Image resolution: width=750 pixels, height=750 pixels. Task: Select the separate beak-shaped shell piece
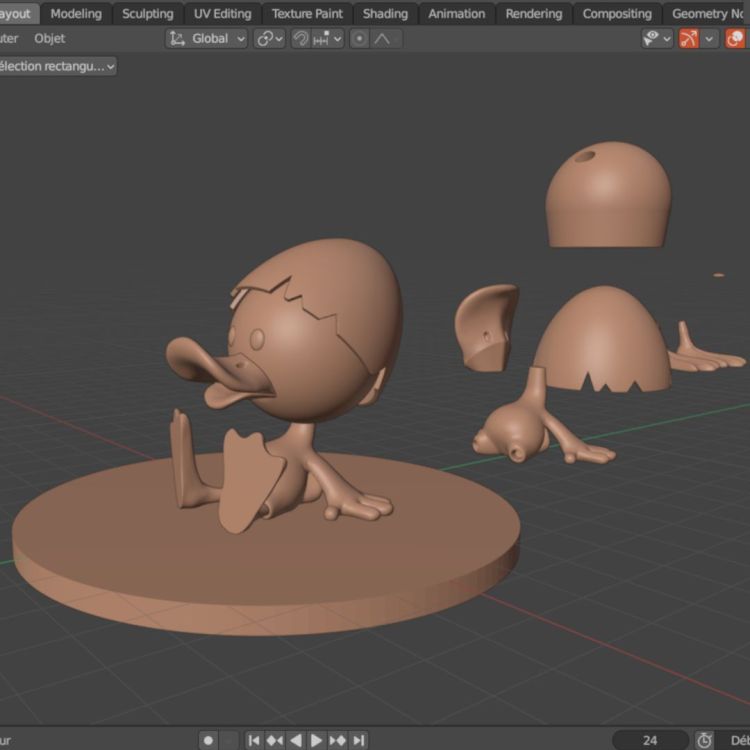[x=486, y=328]
